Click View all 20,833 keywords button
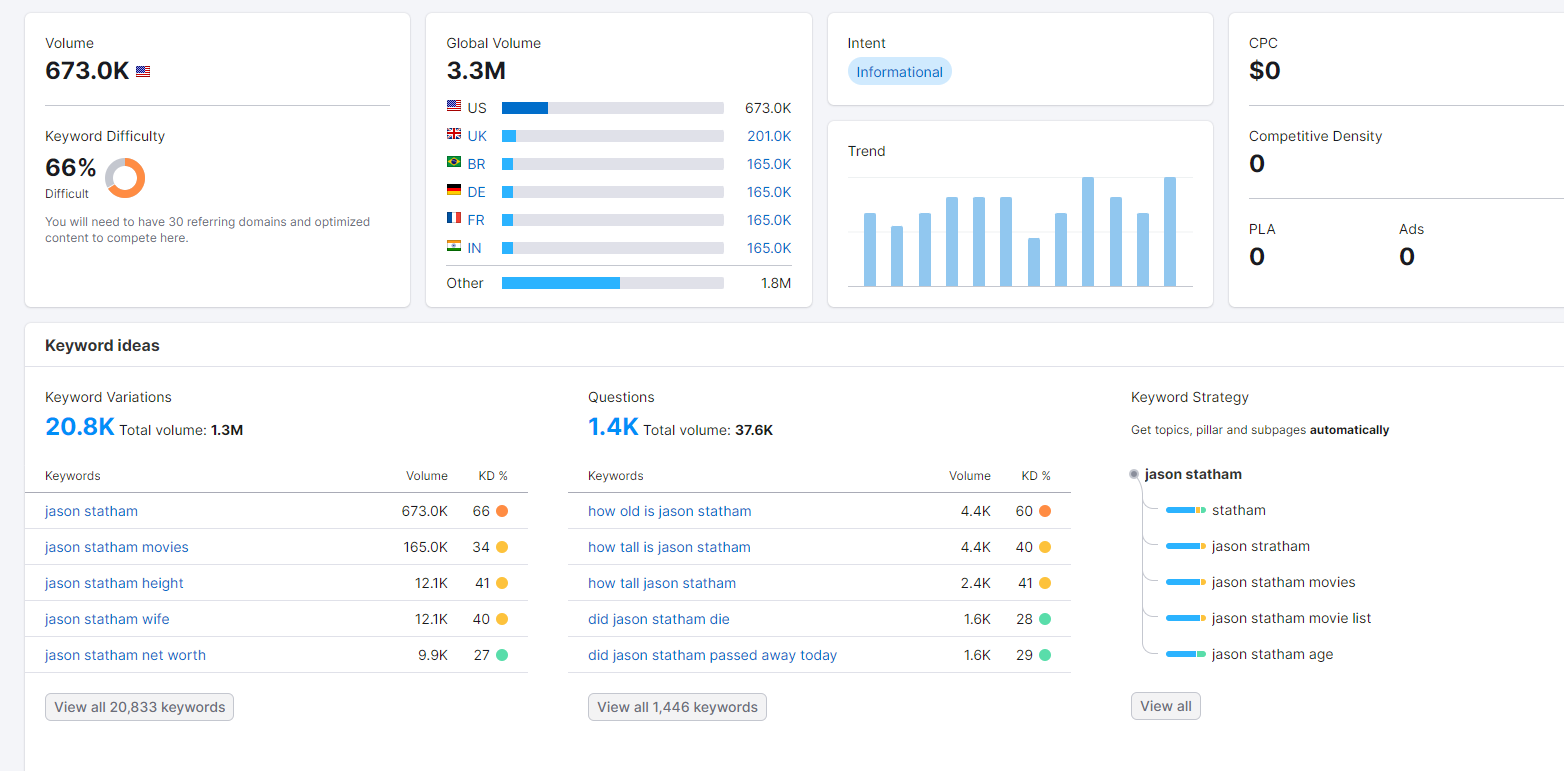This screenshot has width=1564, height=771. pyautogui.click(x=139, y=707)
